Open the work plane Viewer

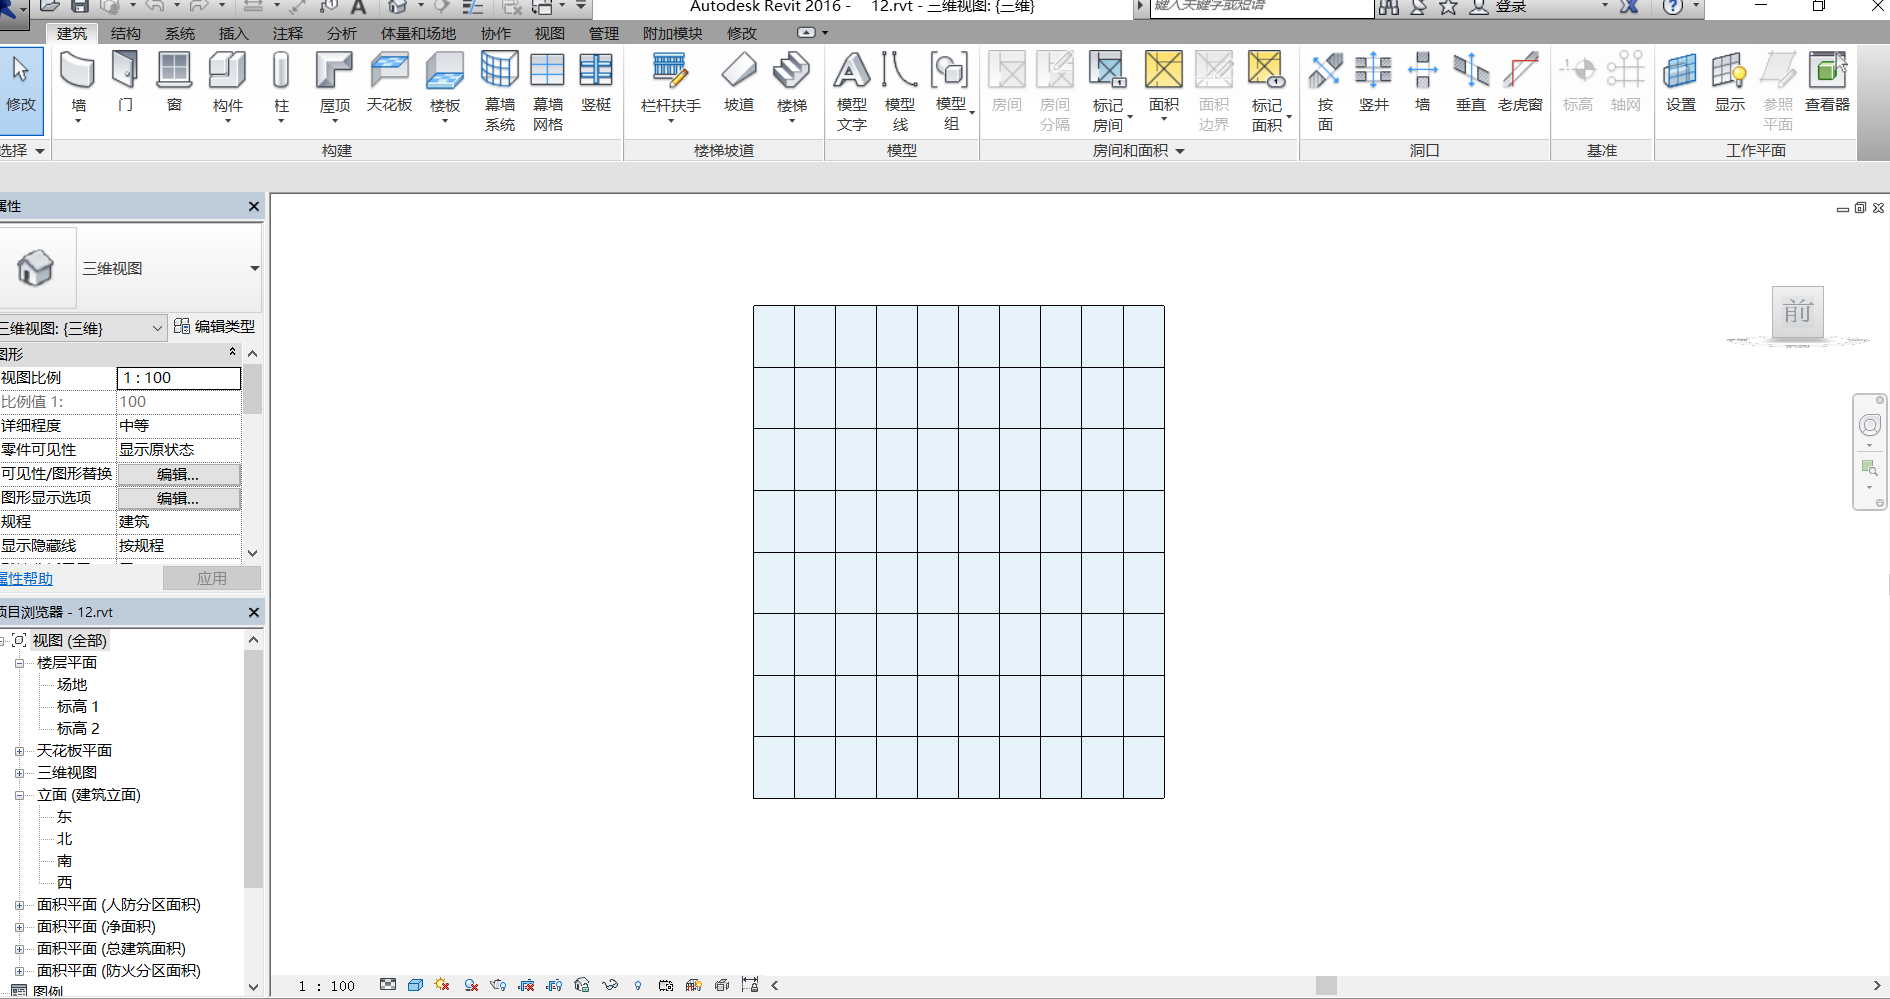pyautogui.click(x=1826, y=82)
